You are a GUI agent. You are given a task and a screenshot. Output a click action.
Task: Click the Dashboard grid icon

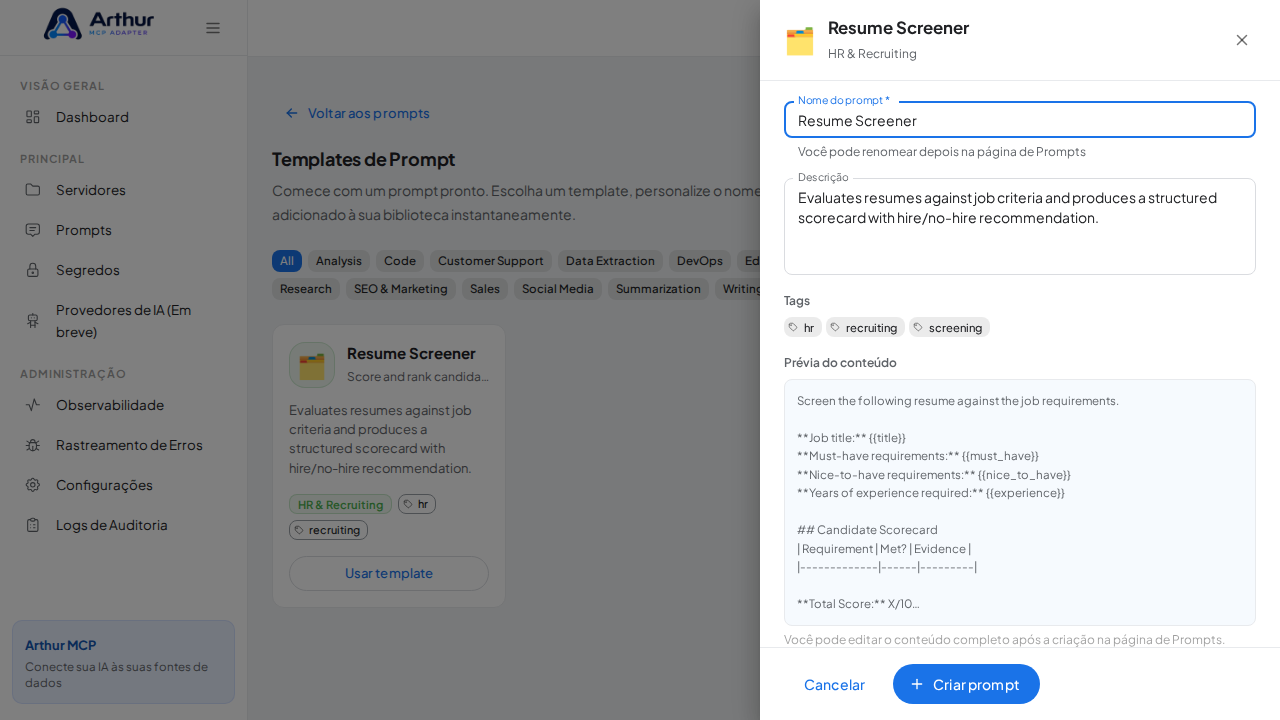(33, 117)
